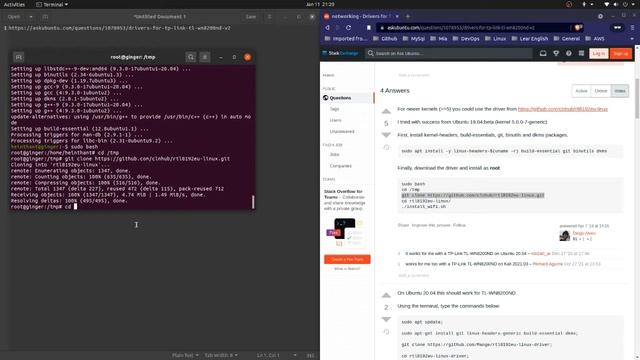Upvote the answer with score 2

[x=386, y=295]
